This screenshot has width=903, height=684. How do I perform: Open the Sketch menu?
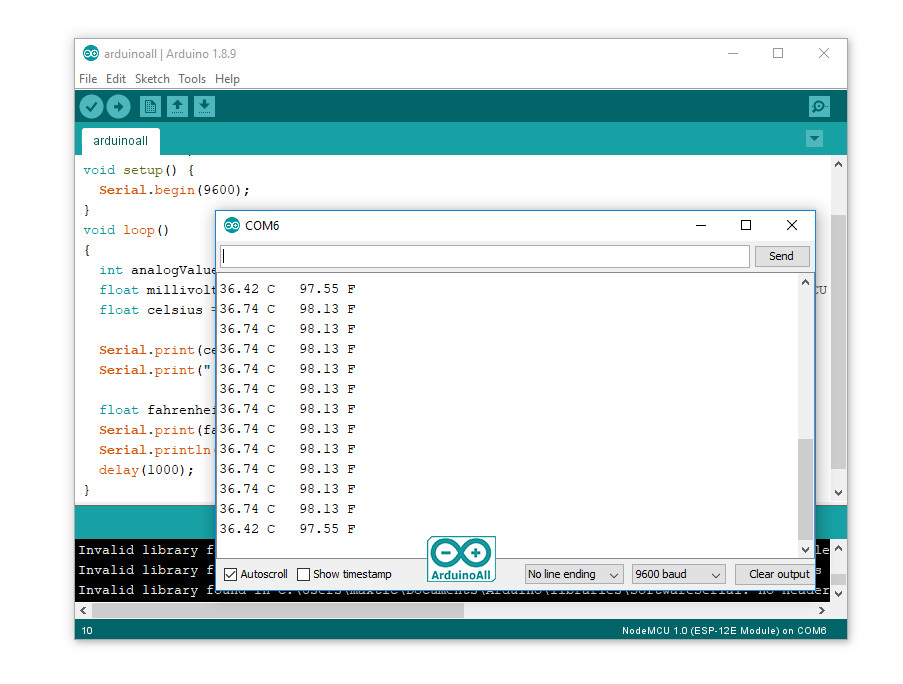pyautogui.click(x=152, y=79)
